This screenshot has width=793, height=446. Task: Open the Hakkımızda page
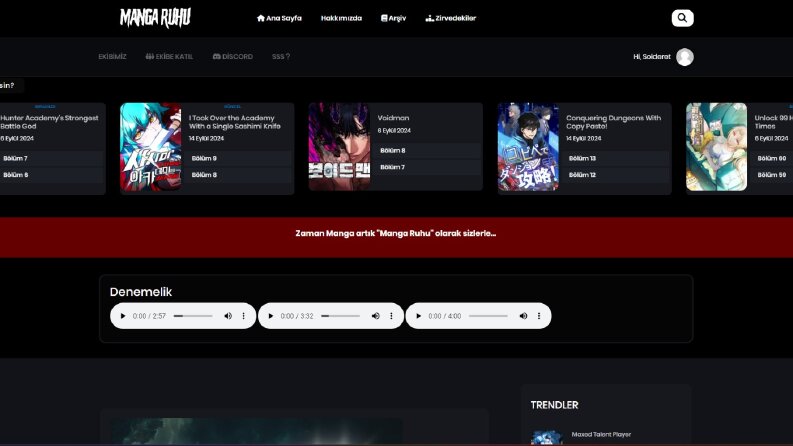point(341,18)
